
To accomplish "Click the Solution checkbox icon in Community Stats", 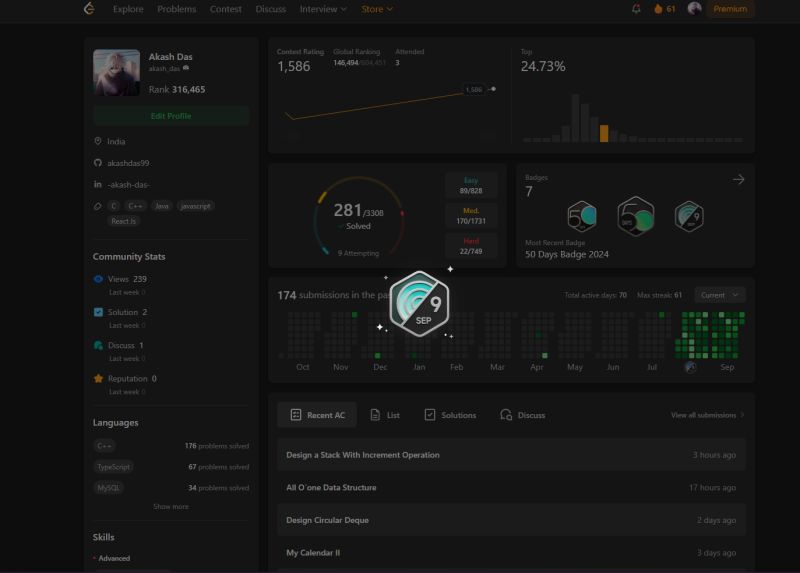I will (x=98, y=312).
